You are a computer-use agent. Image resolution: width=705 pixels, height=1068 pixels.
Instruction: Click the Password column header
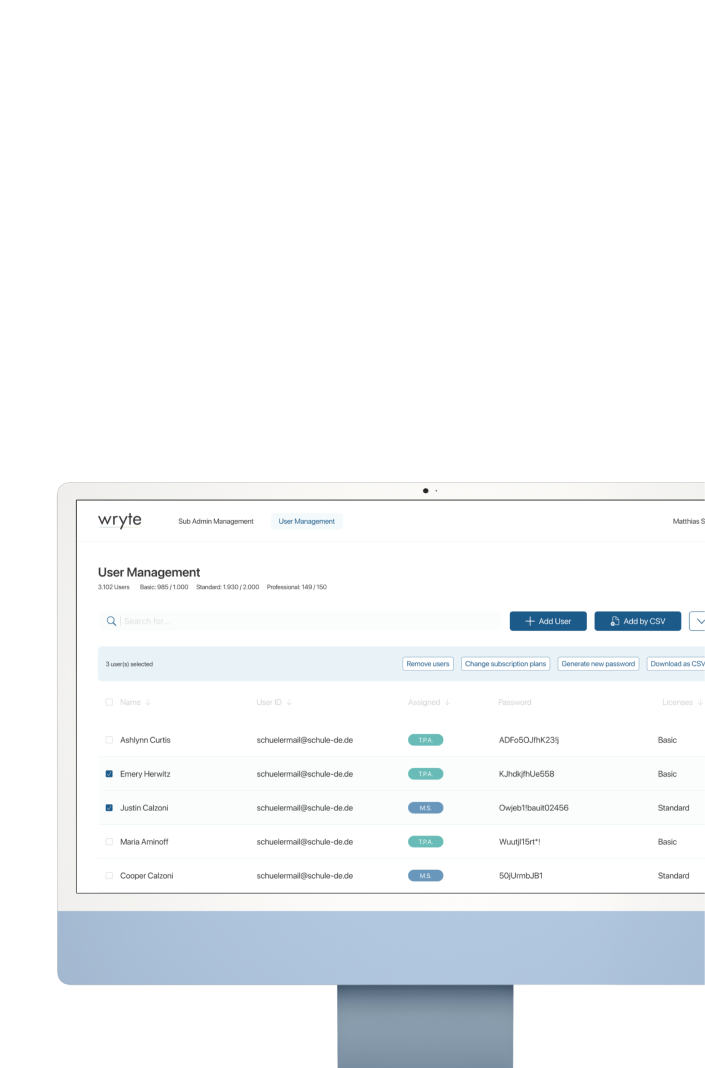coord(514,702)
